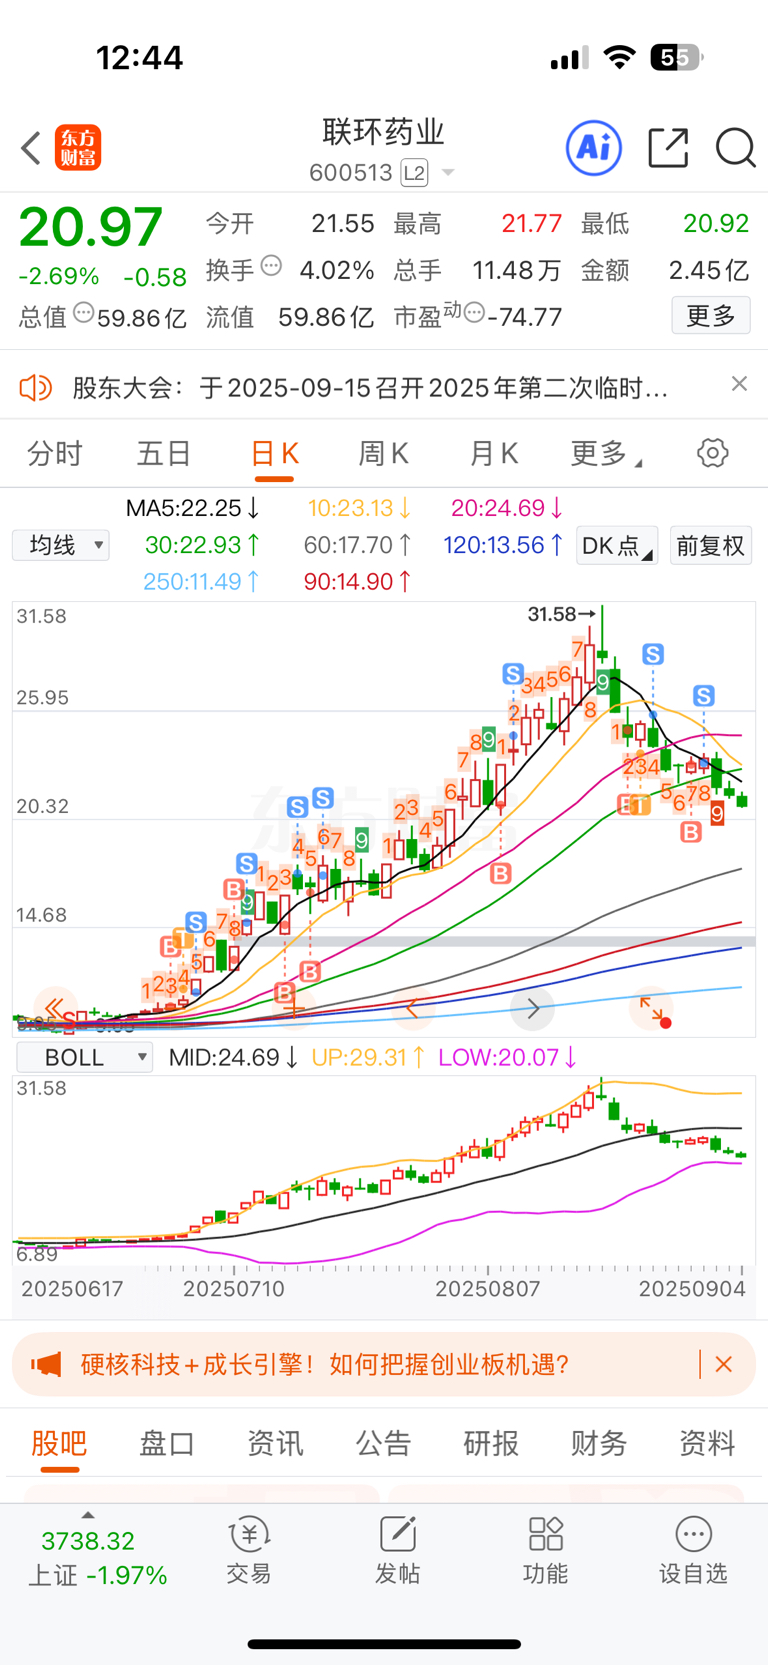Tap the MA 120:13.56 value

(503, 545)
